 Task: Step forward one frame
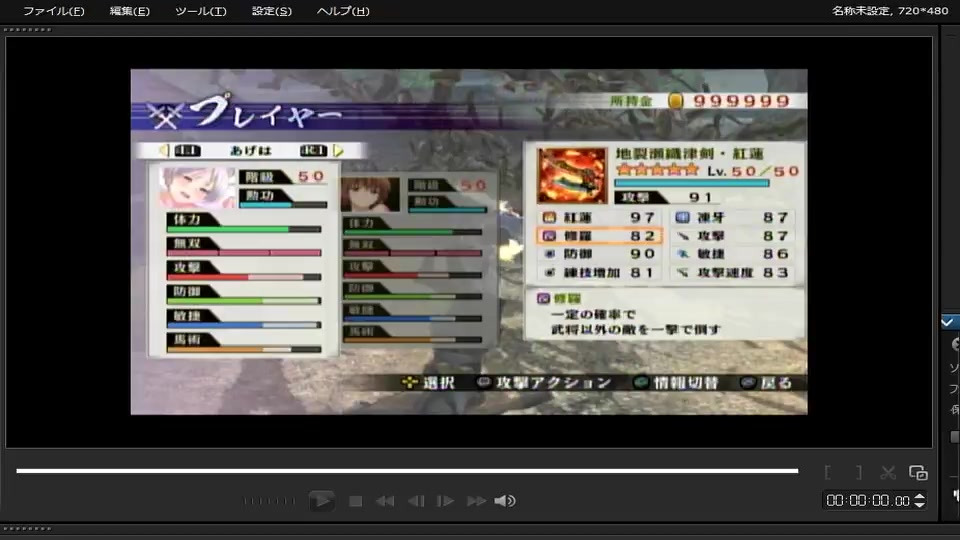445,501
